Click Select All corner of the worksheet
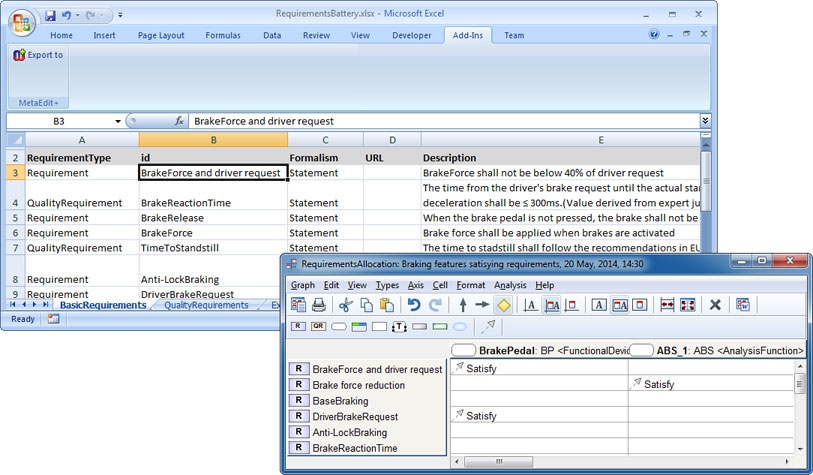 16,140
